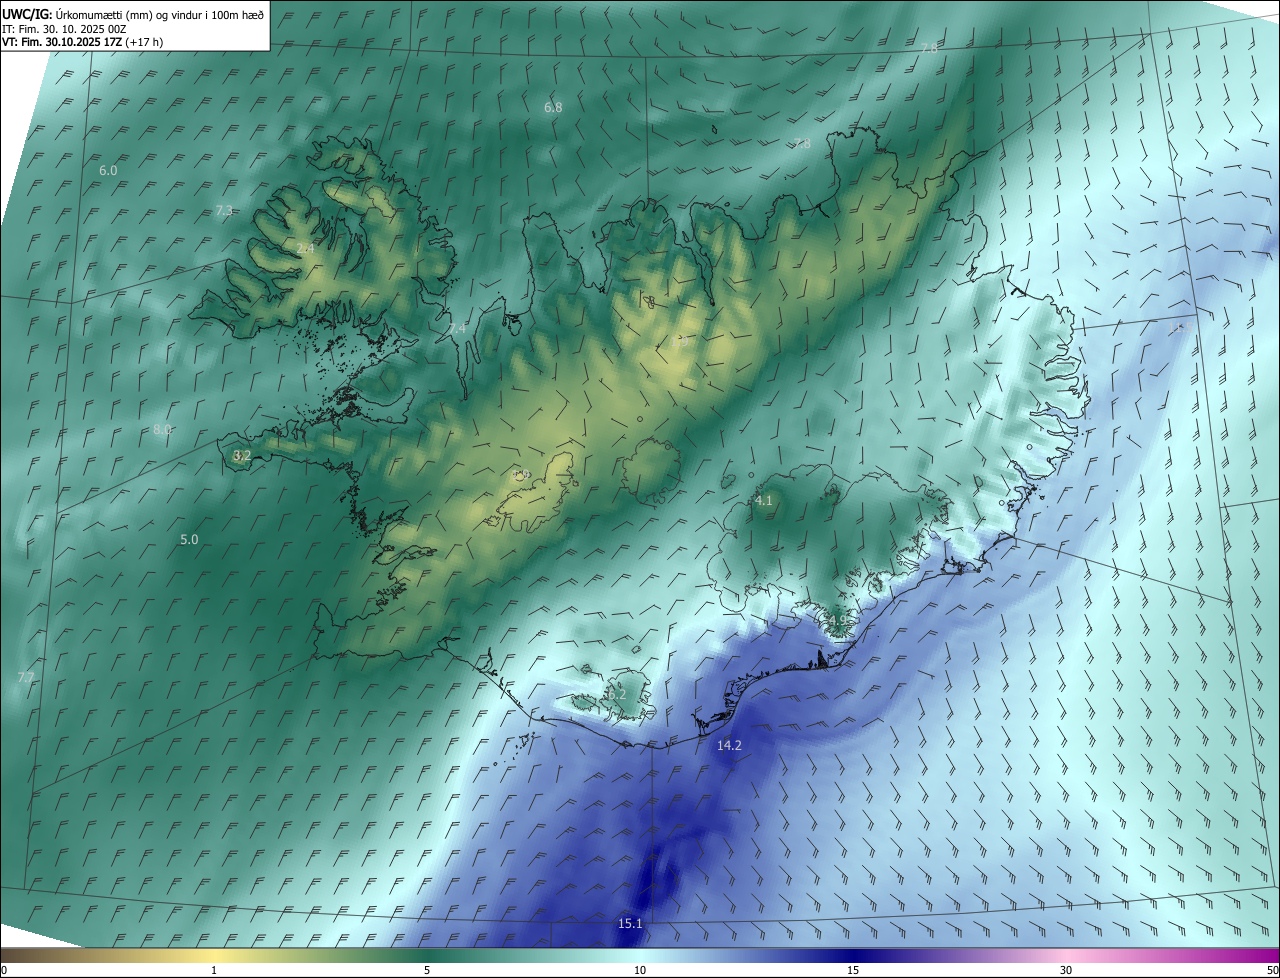The width and height of the screenshot is (1280, 978).
Task: Click the 10 tick on color scale
Action: pos(640,970)
